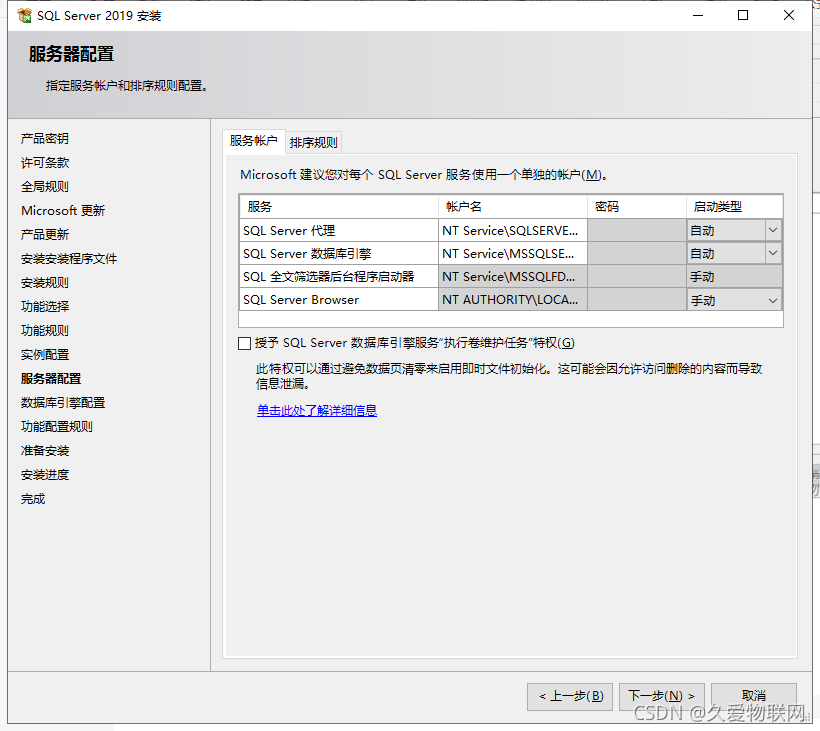Select 安装进度 in the left pane
This screenshot has width=820, height=731.
click(44, 474)
